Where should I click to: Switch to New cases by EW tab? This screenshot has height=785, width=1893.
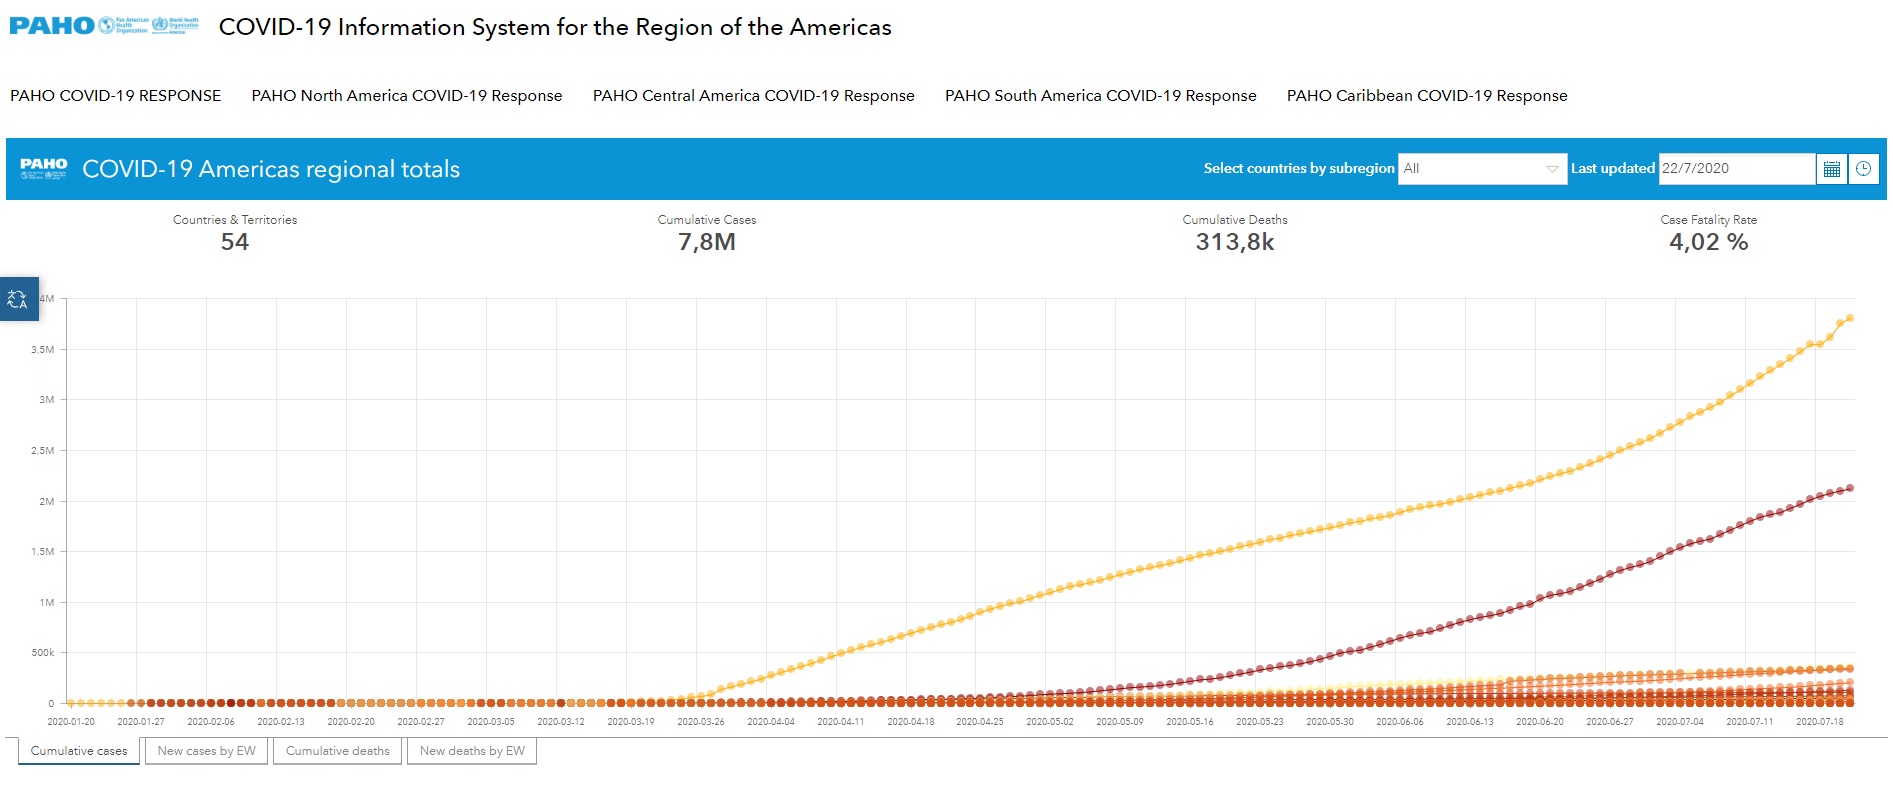click(x=206, y=751)
